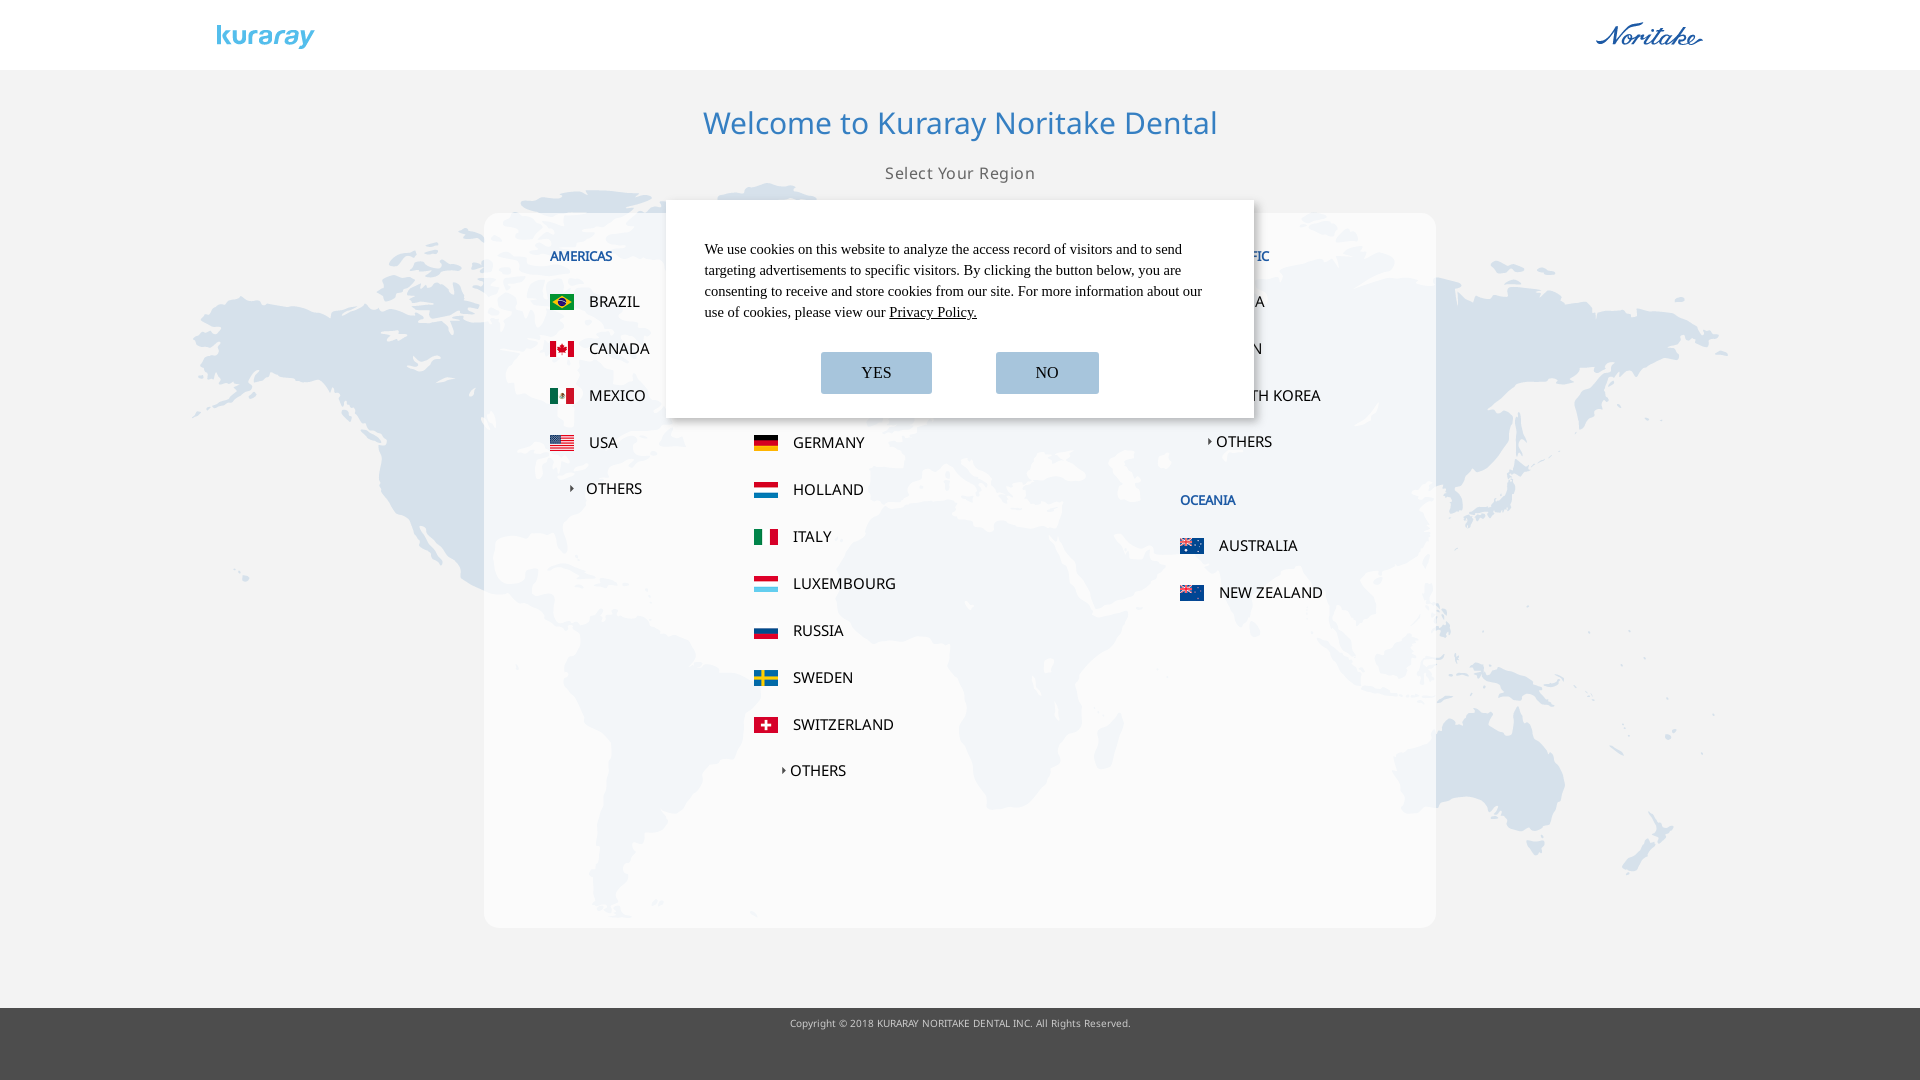The width and height of the screenshot is (1920, 1080).
Task: Click the Russia flag icon
Action: point(766,631)
